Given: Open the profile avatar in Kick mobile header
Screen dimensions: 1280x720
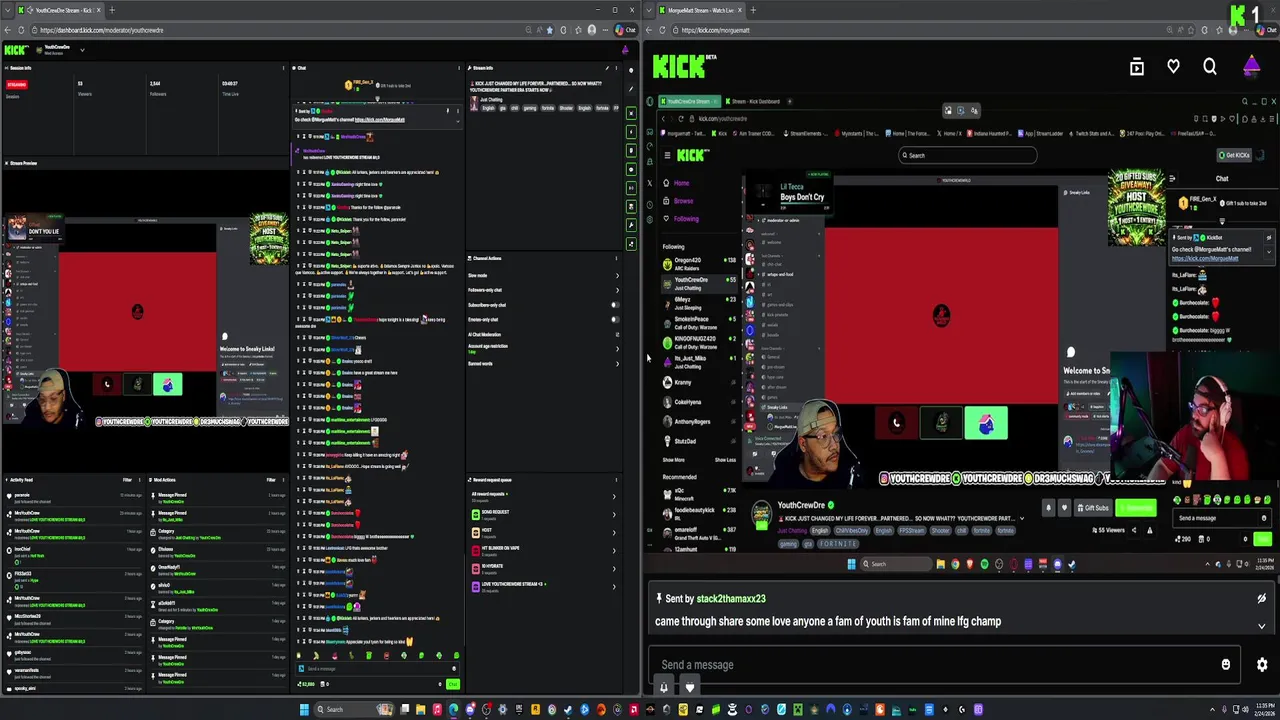Looking at the screenshot, I should coord(1251,67).
